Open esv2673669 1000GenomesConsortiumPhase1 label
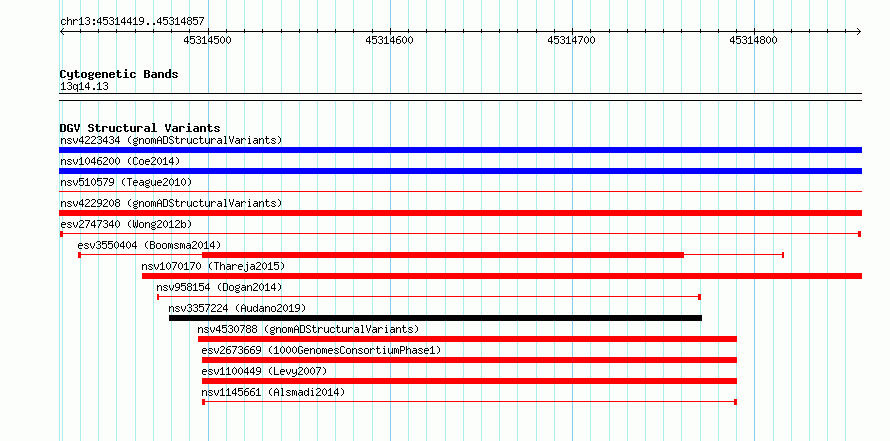This screenshot has width=890, height=441. [321, 350]
